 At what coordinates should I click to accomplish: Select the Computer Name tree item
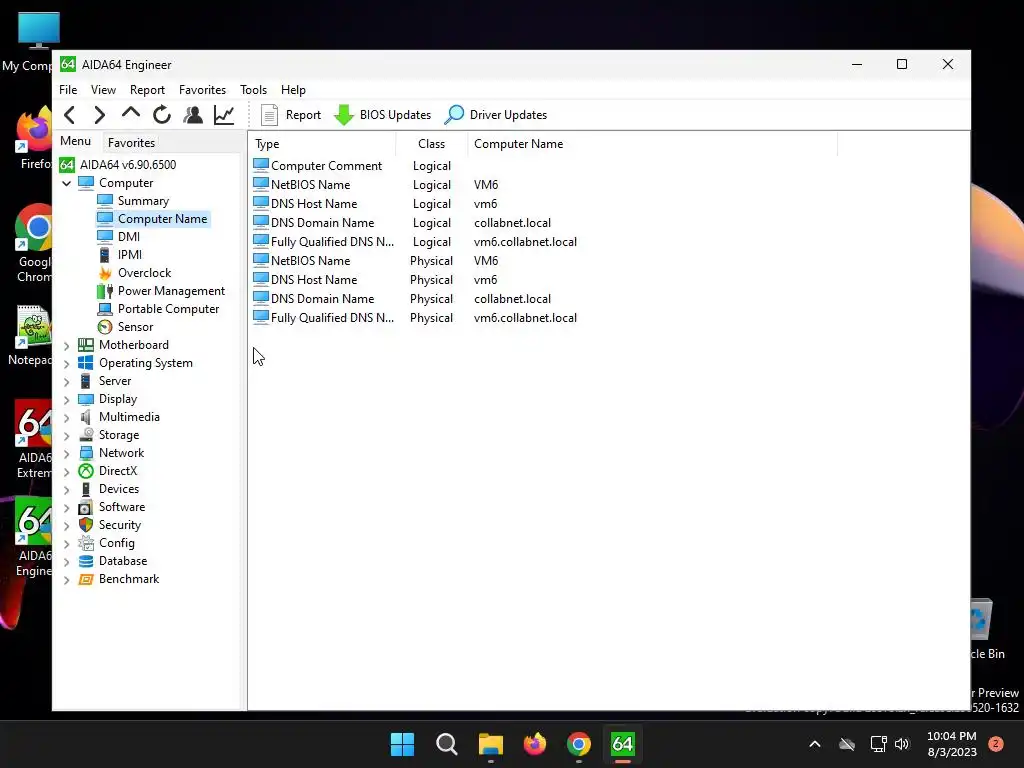tap(162, 219)
